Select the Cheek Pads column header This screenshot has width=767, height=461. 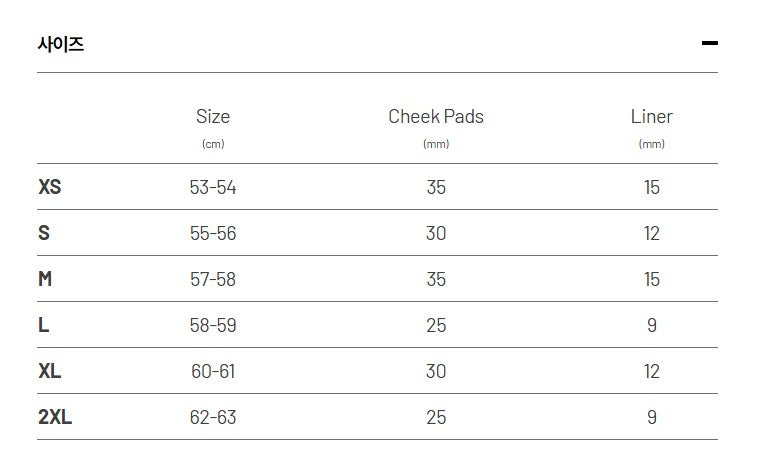tap(436, 117)
